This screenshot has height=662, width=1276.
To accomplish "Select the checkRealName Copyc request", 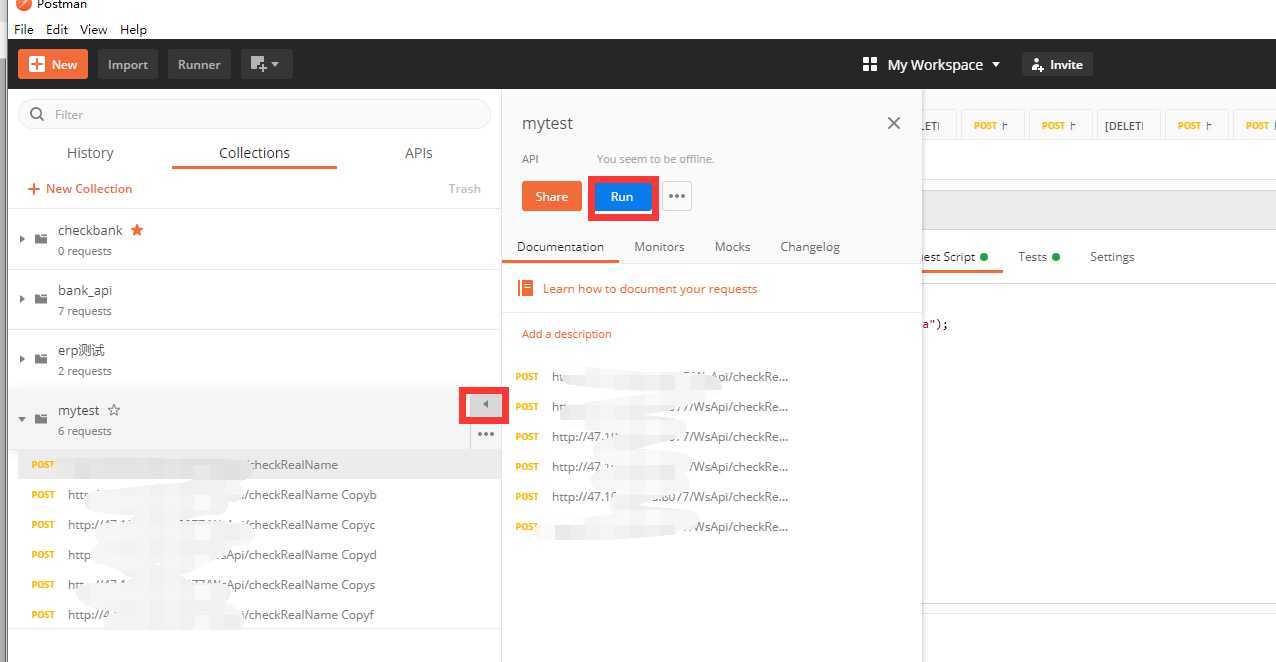I will click(x=259, y=524).
